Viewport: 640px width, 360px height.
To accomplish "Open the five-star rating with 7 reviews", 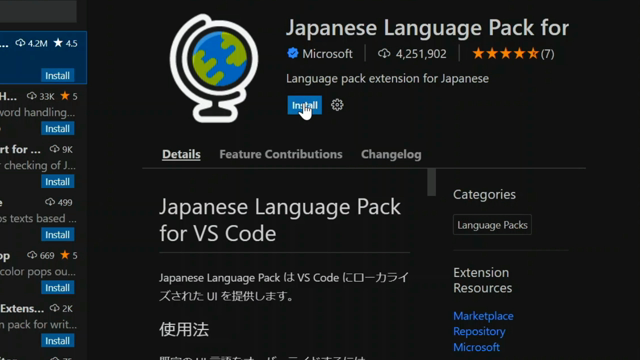I will pyautogui.click(x=513, y=53).
